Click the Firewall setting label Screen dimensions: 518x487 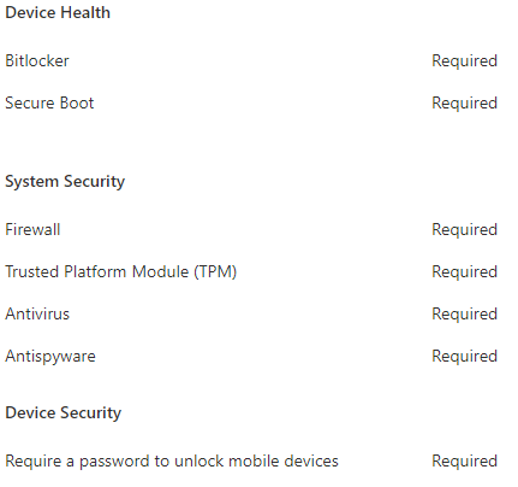[x=33, y=229]
